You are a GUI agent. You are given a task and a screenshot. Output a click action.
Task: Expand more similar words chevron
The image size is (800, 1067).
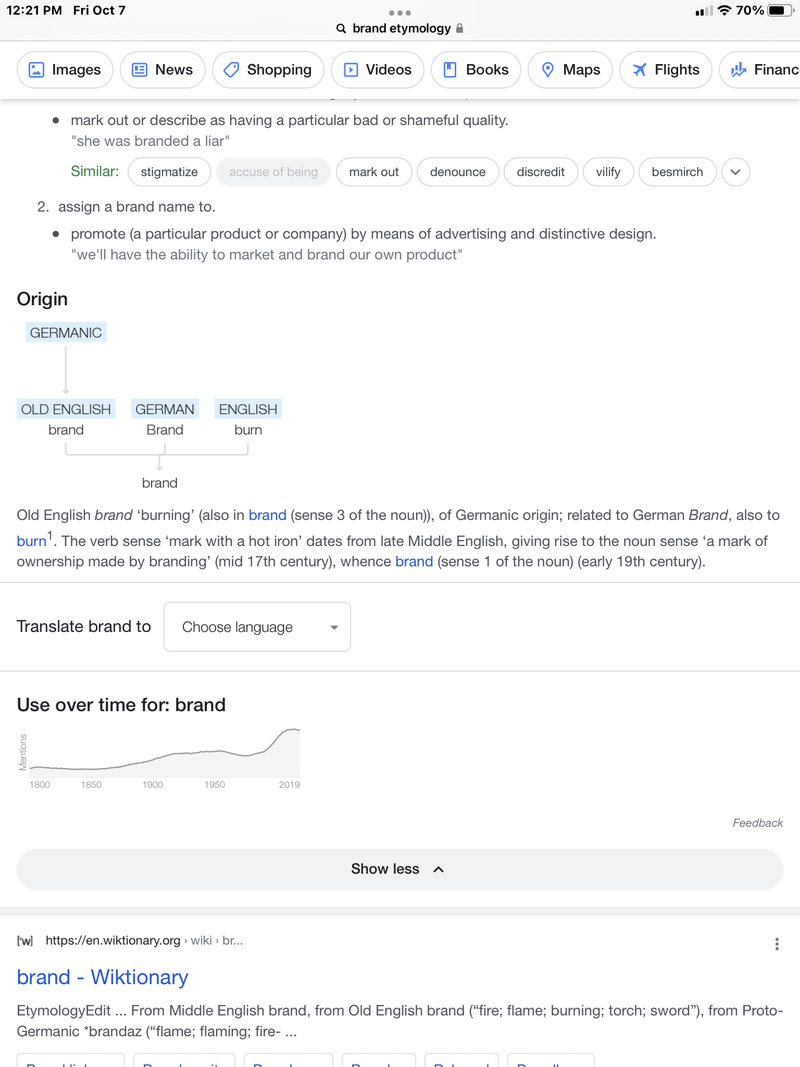[735, 172]
